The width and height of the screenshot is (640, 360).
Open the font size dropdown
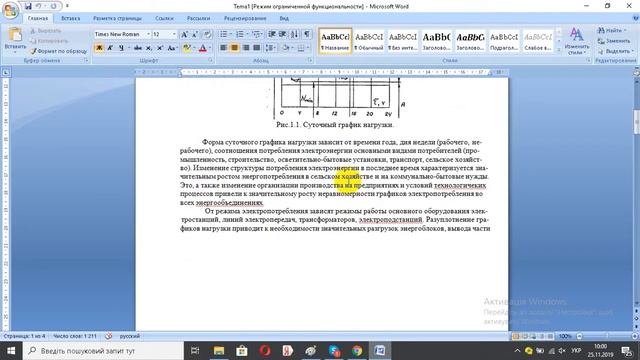point(174,34)
